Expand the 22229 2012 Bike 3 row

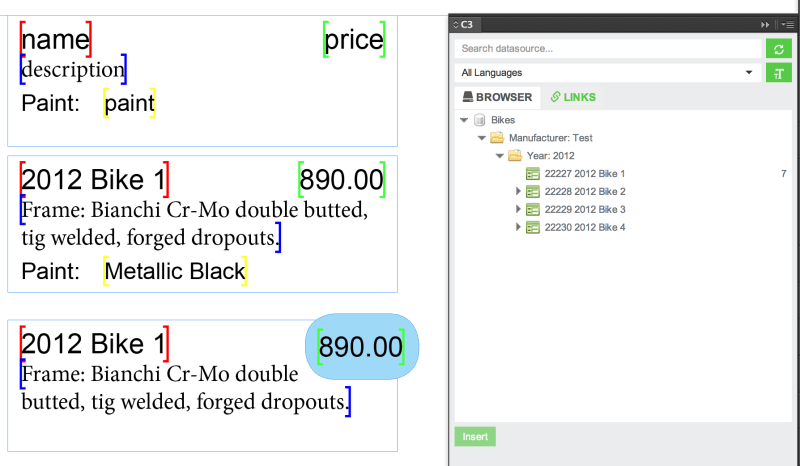pos(518,209)
